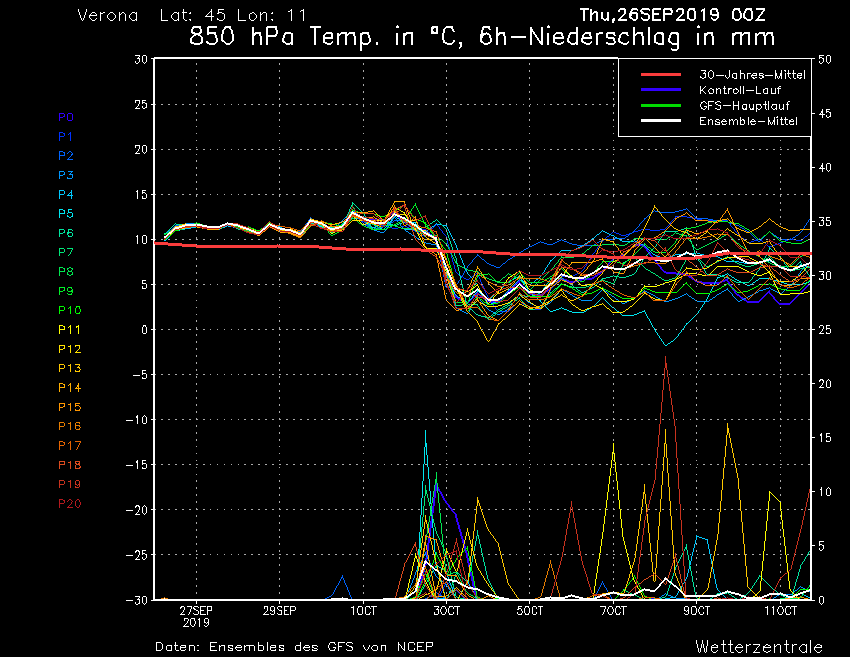Click the 29SEP x-axis date label
The height and width of the screenshot is (657, 850).
[x=280, y=611]
